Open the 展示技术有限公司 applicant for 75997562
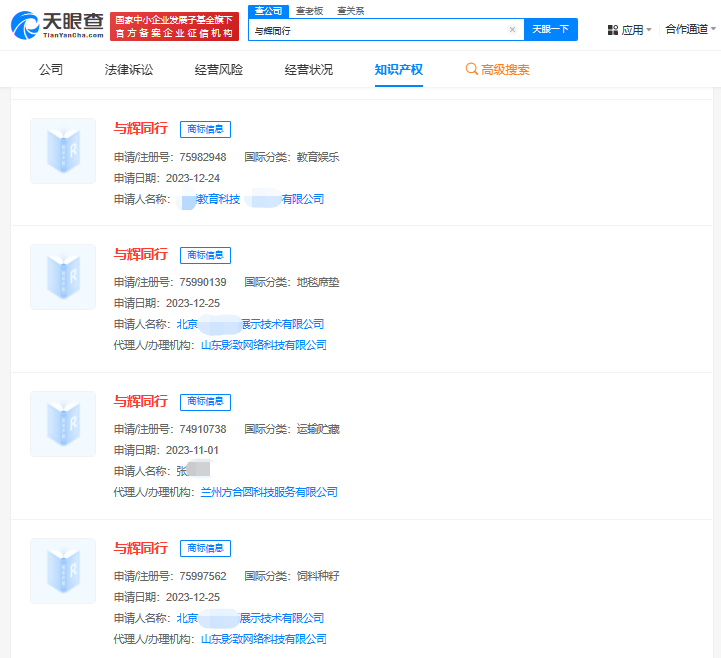The height and width of the screenshot is (658, 721). [251, 618]
